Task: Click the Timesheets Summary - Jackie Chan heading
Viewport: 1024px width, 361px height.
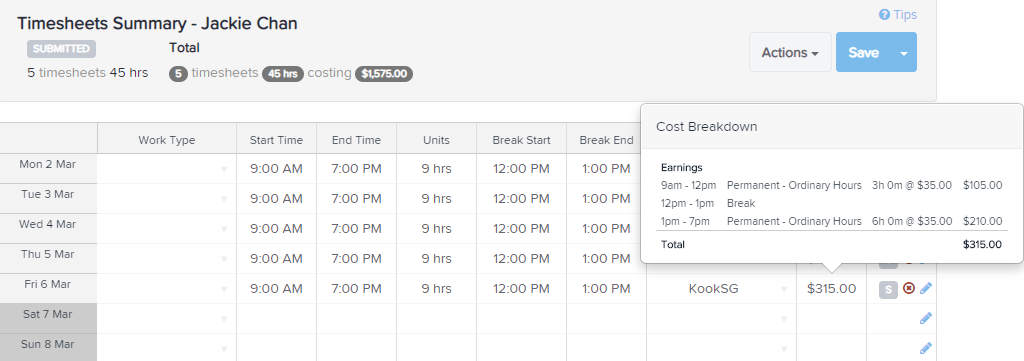Action: tap(157, 24)
